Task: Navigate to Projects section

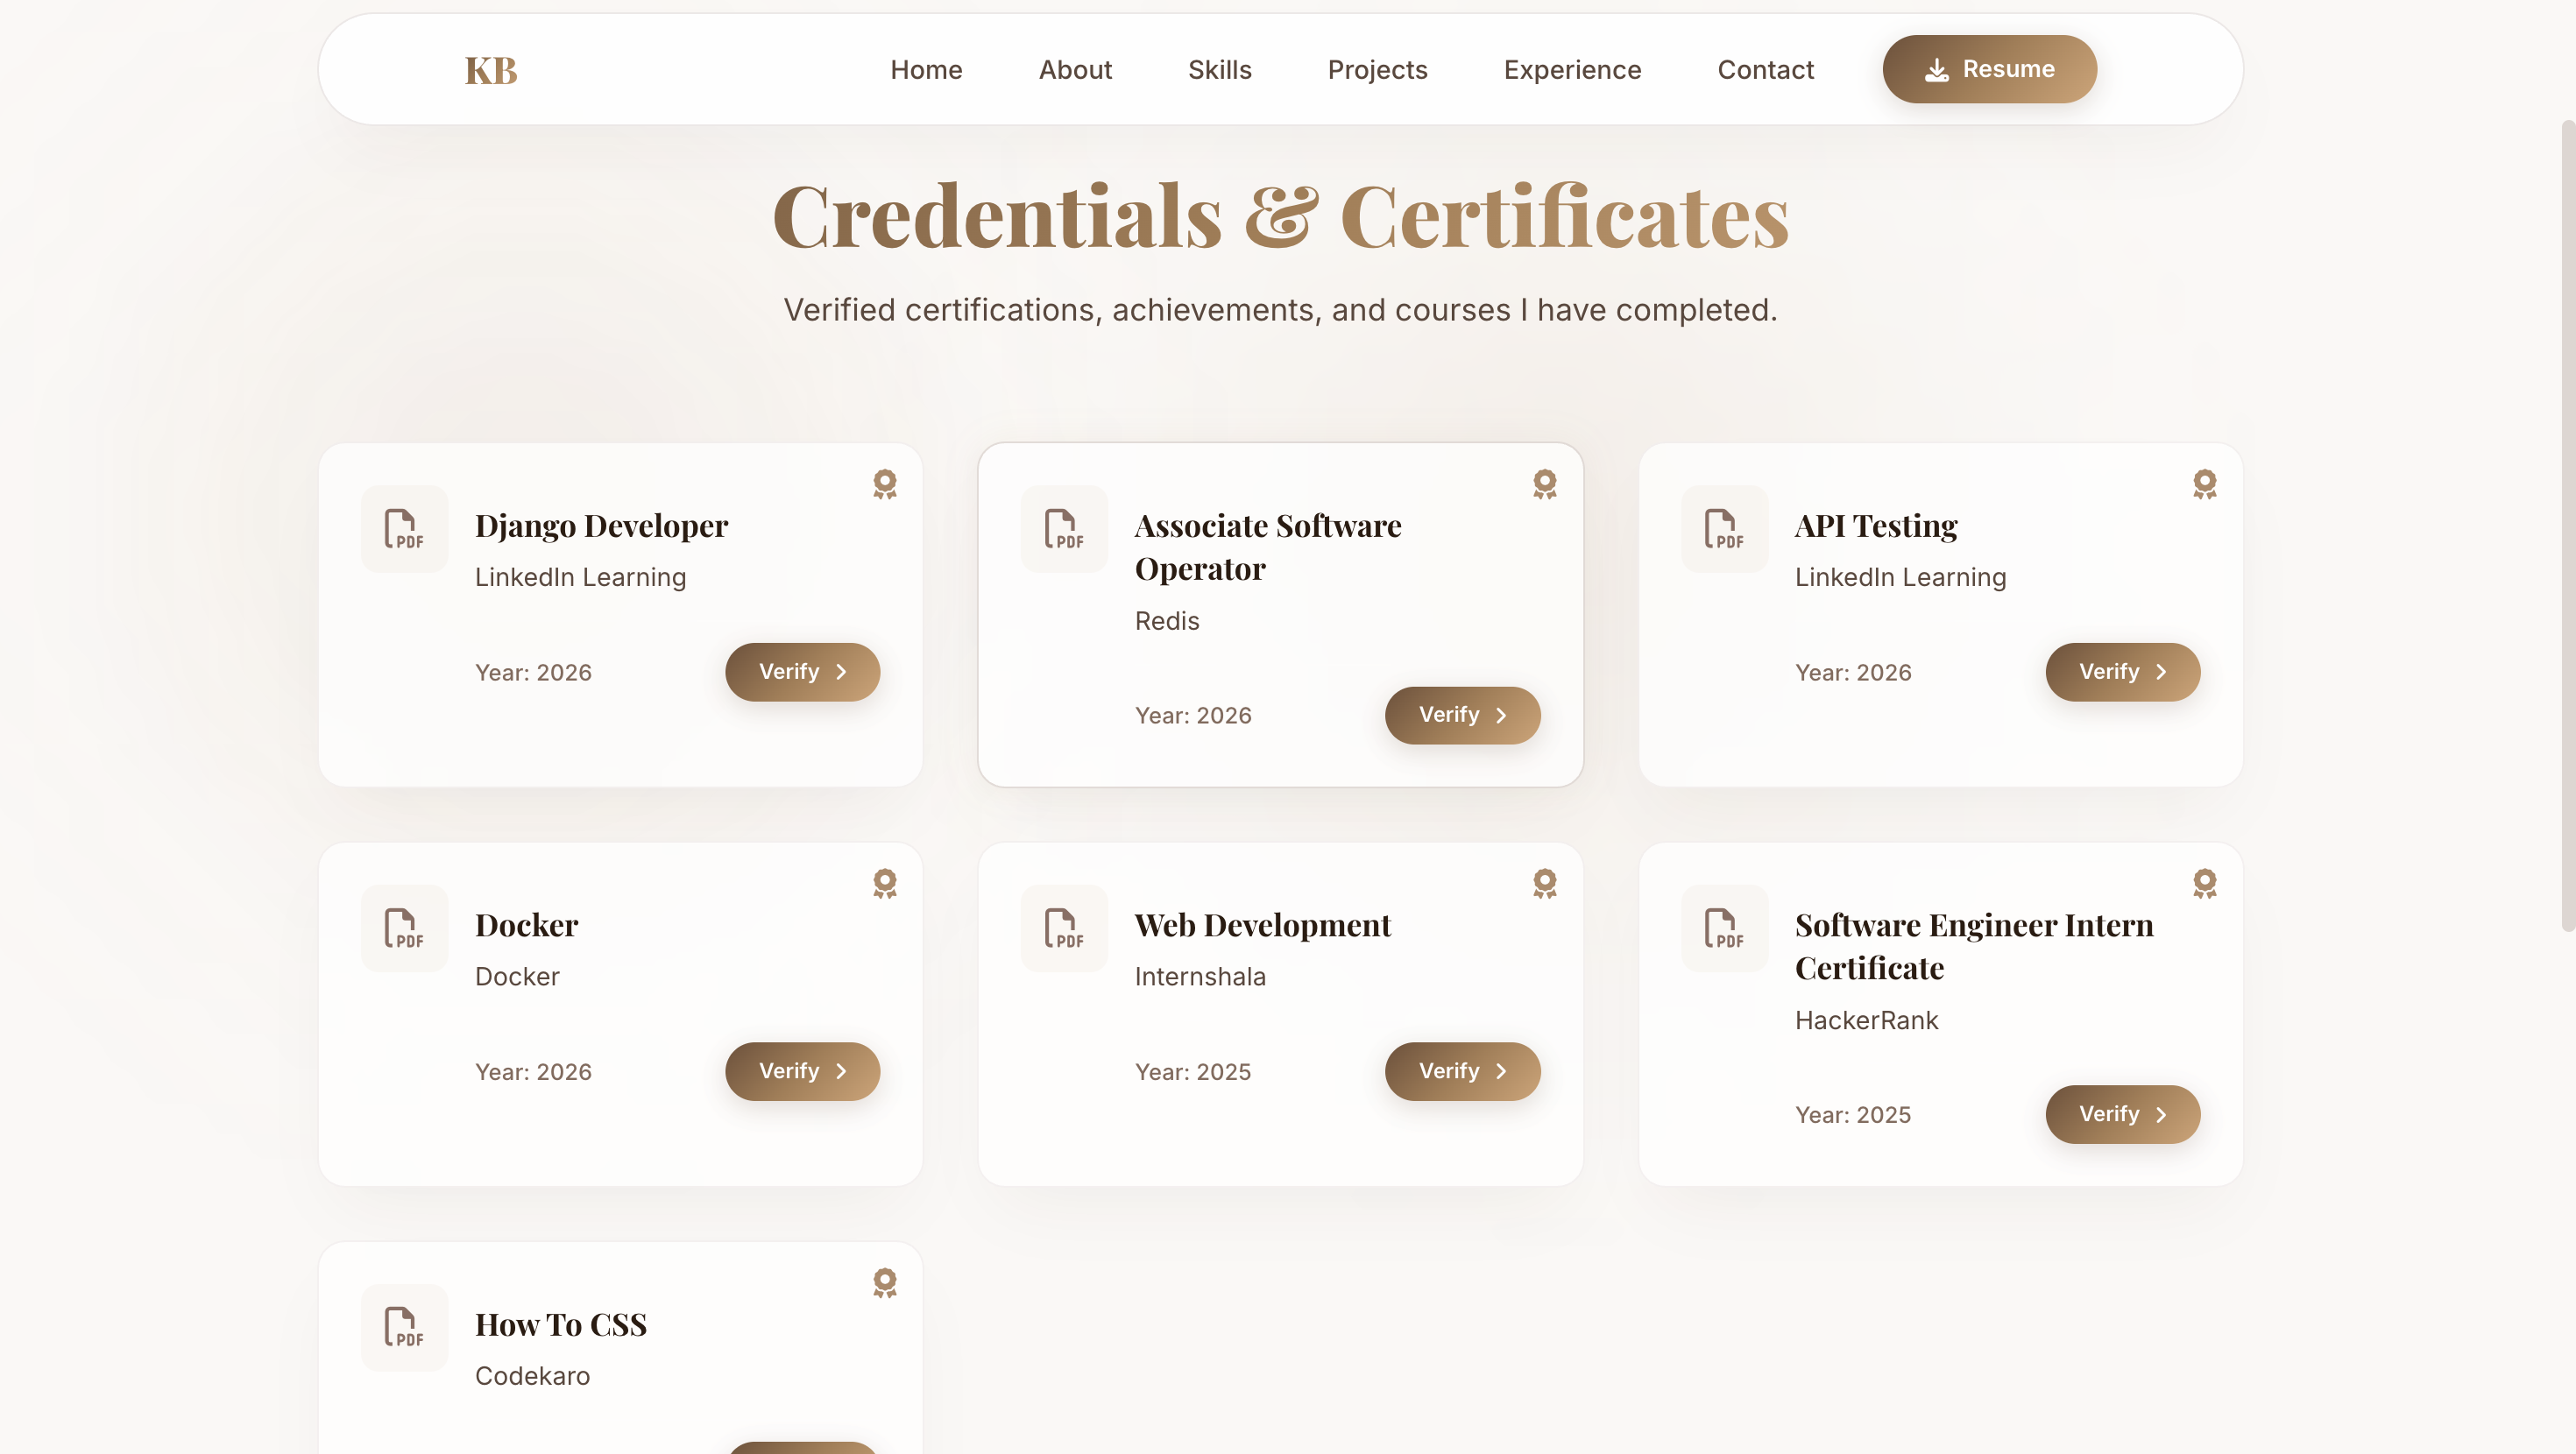Action: pyautogui.click(x=1377, y=70)
